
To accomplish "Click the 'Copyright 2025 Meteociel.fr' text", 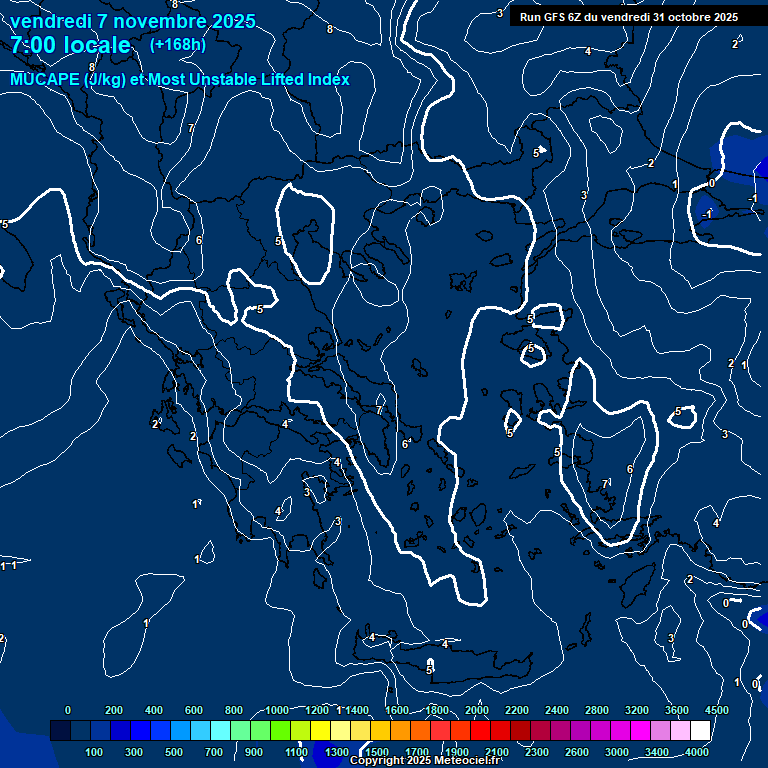I will [425, 760].
